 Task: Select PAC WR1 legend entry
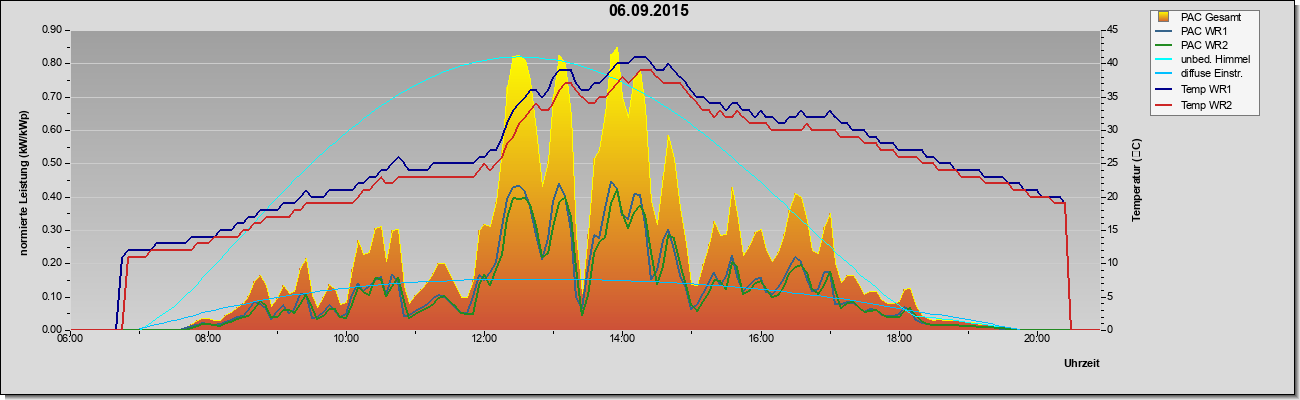pyautogui.click(x=1205, y=31)
